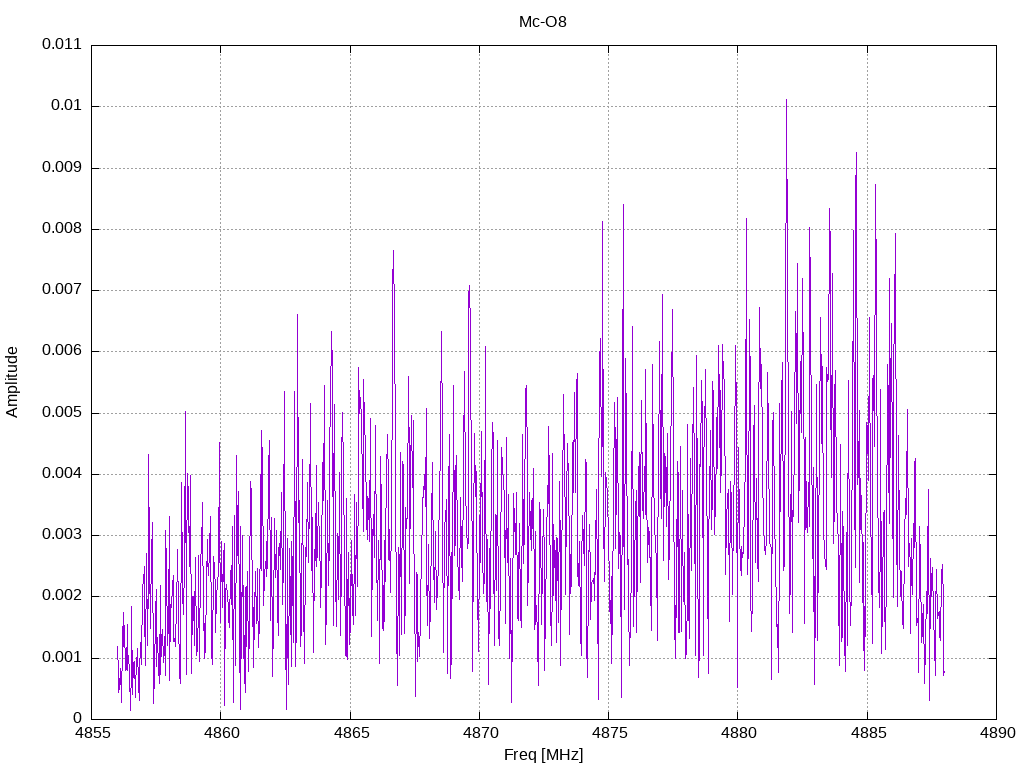Click the 4865 x-axis tick label
The height and width of the screenshot is (768, 1024).
click(351, 733)
